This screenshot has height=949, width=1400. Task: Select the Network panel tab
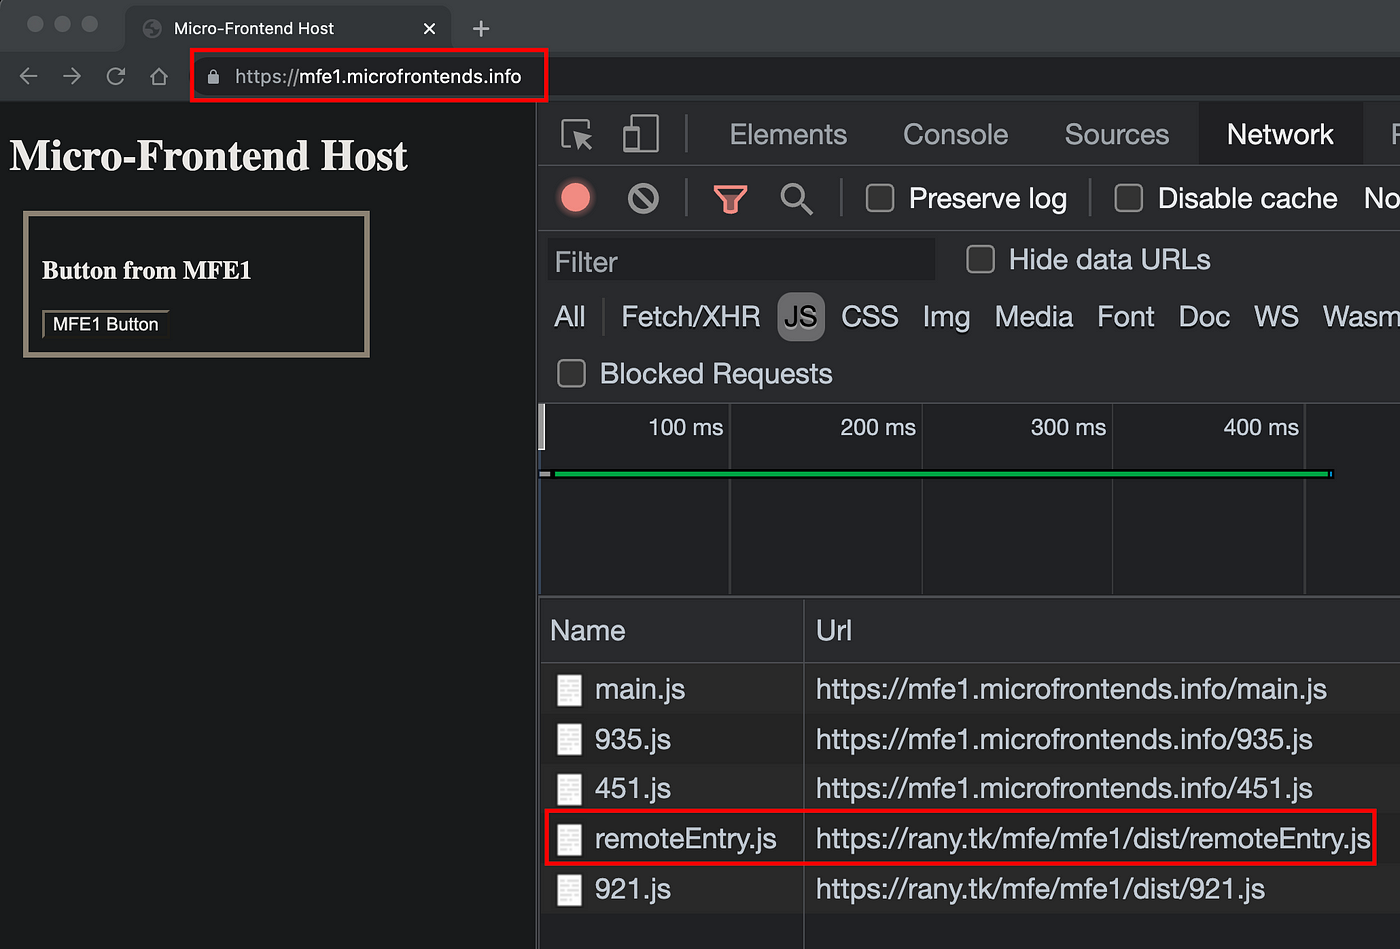(x=1280, y=134)
